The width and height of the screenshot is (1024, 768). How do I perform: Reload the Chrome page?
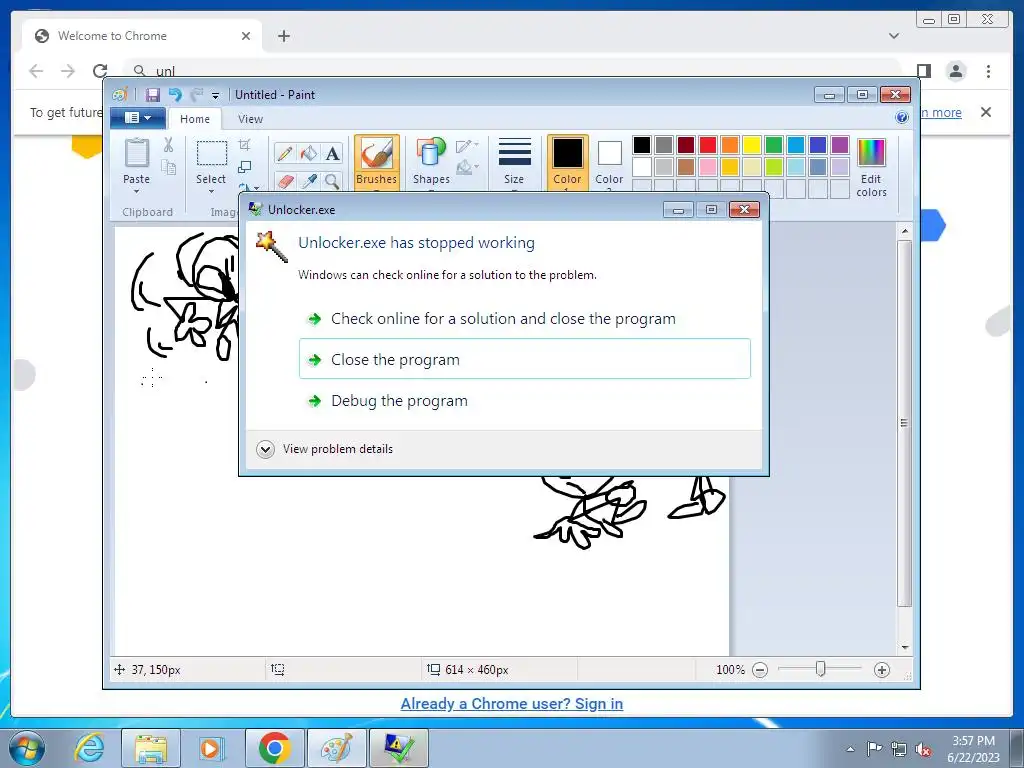pyautogui.click(x=100, y=71)
